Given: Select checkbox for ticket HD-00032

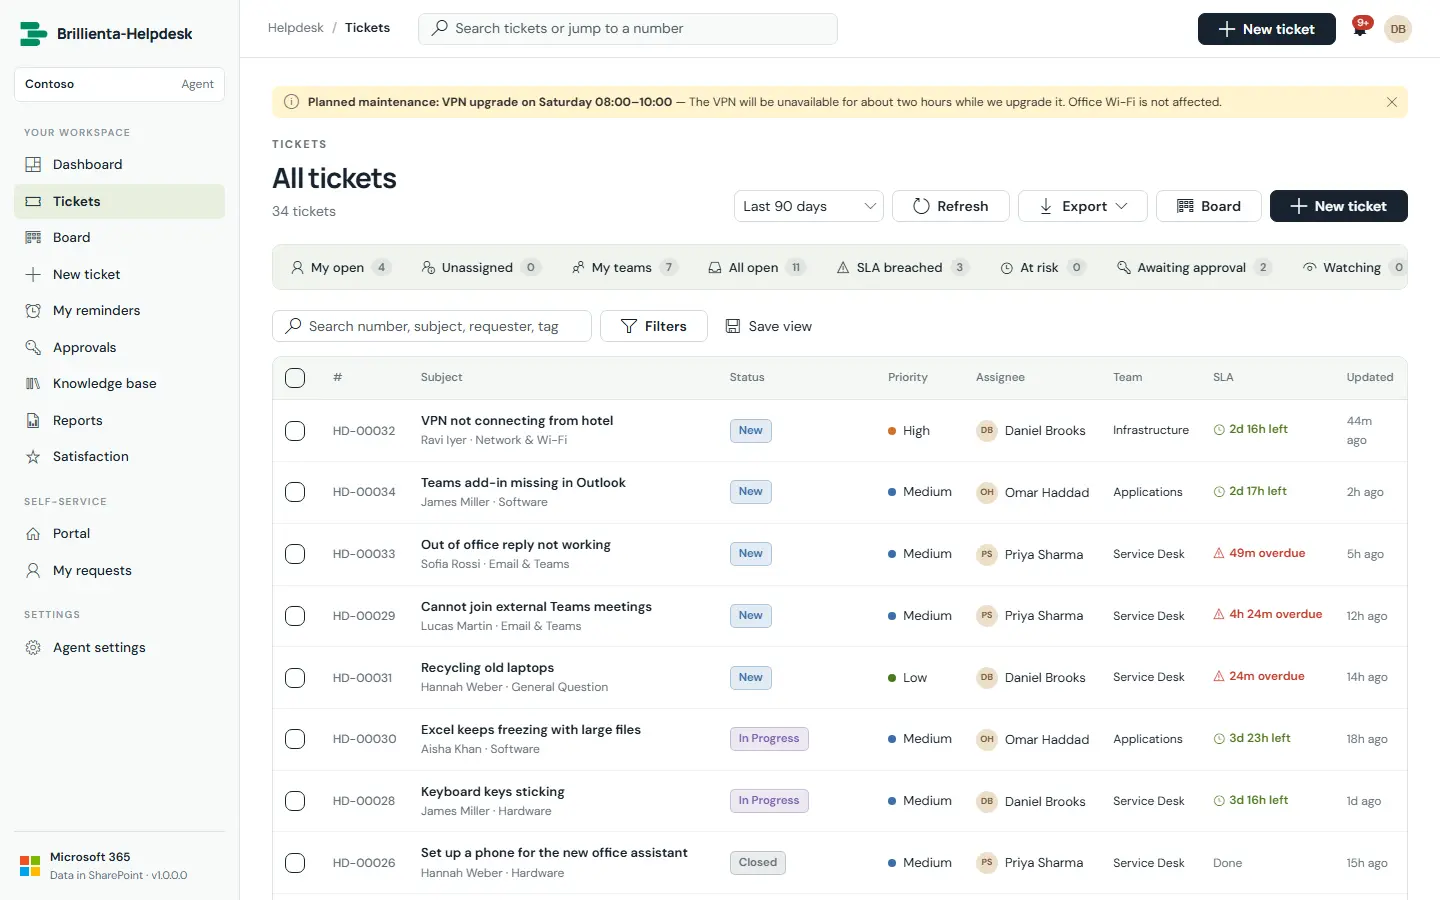Looking at the screenshot, I should tap(295, 431).
